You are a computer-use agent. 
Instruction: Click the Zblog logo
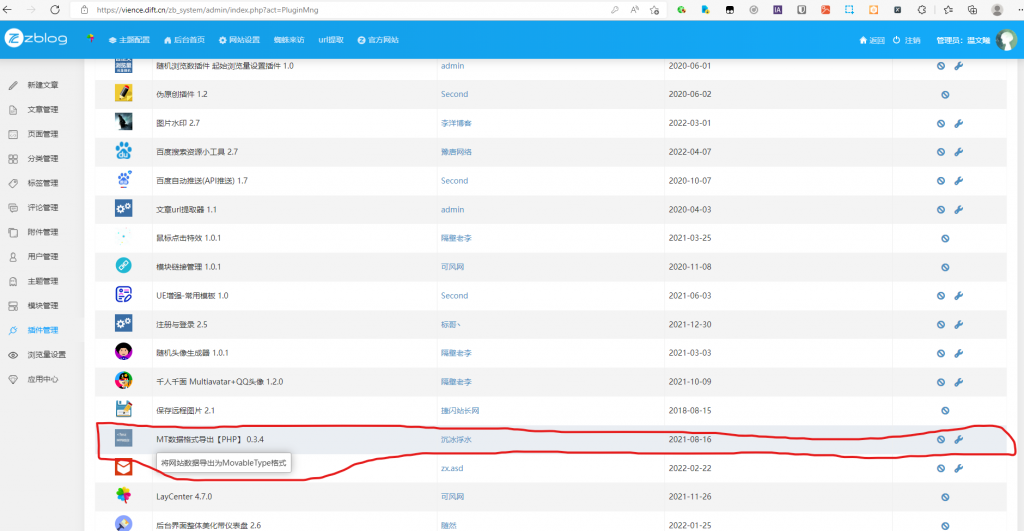(37, 39)
